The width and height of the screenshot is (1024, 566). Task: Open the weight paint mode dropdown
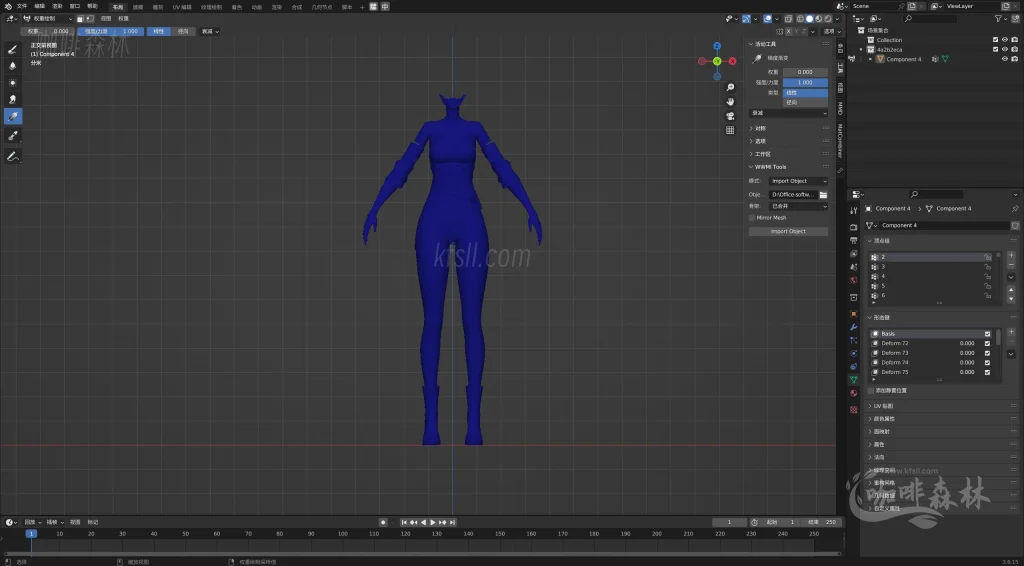click(x=47, y=19)
